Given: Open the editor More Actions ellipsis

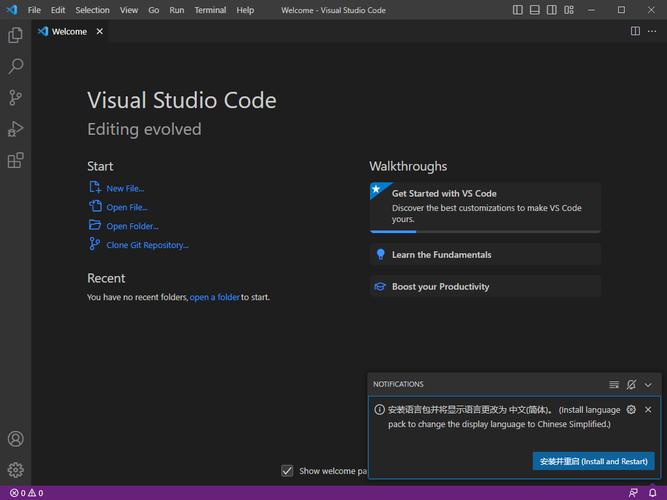Looking at the screenshot, I should point(652,31).
